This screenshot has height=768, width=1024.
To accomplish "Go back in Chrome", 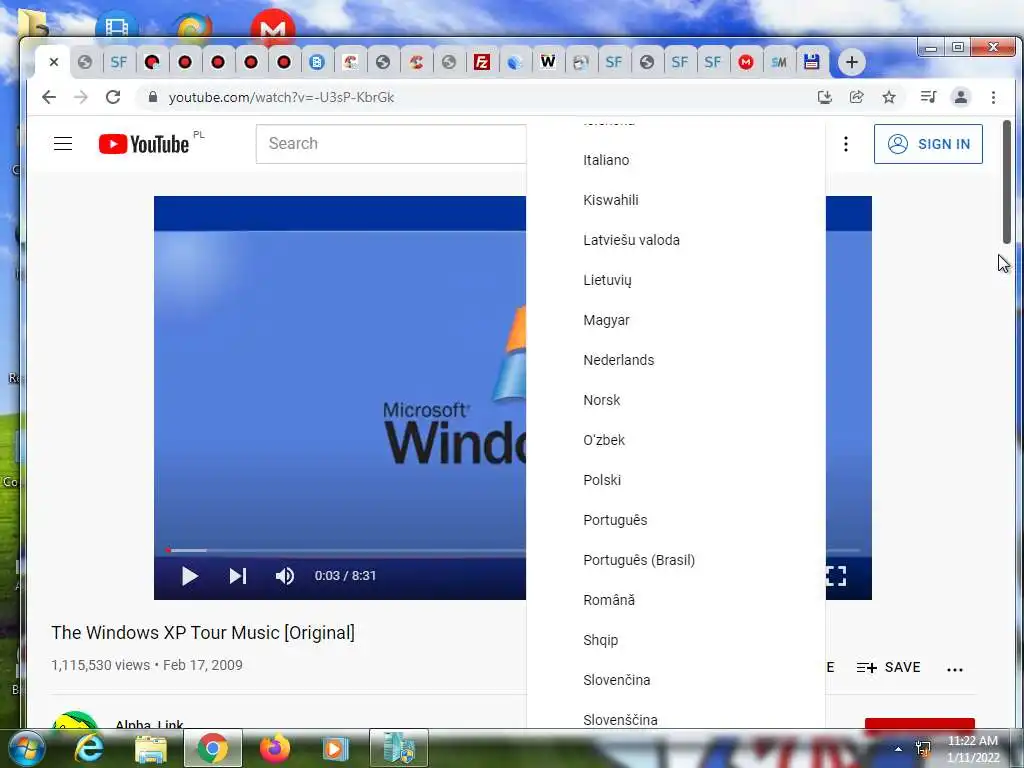I will (49, 97).
